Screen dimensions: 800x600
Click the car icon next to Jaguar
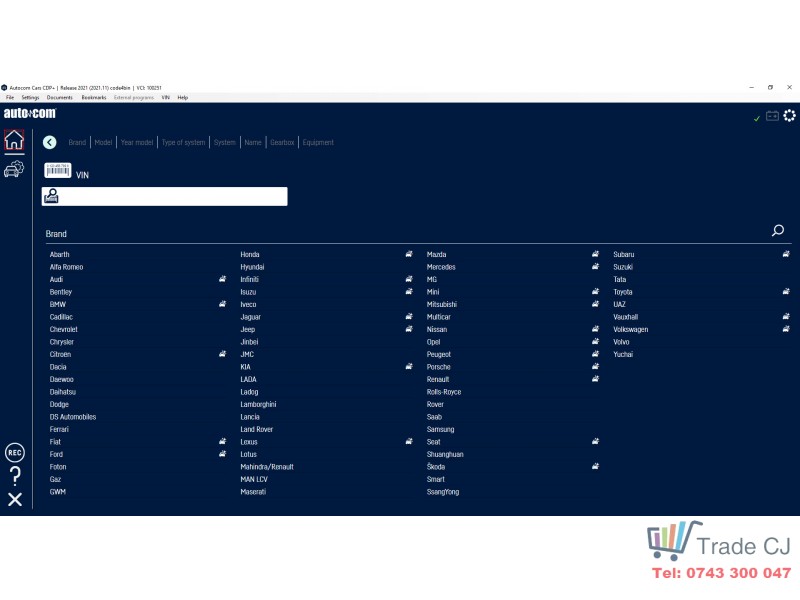click(409, 317)
